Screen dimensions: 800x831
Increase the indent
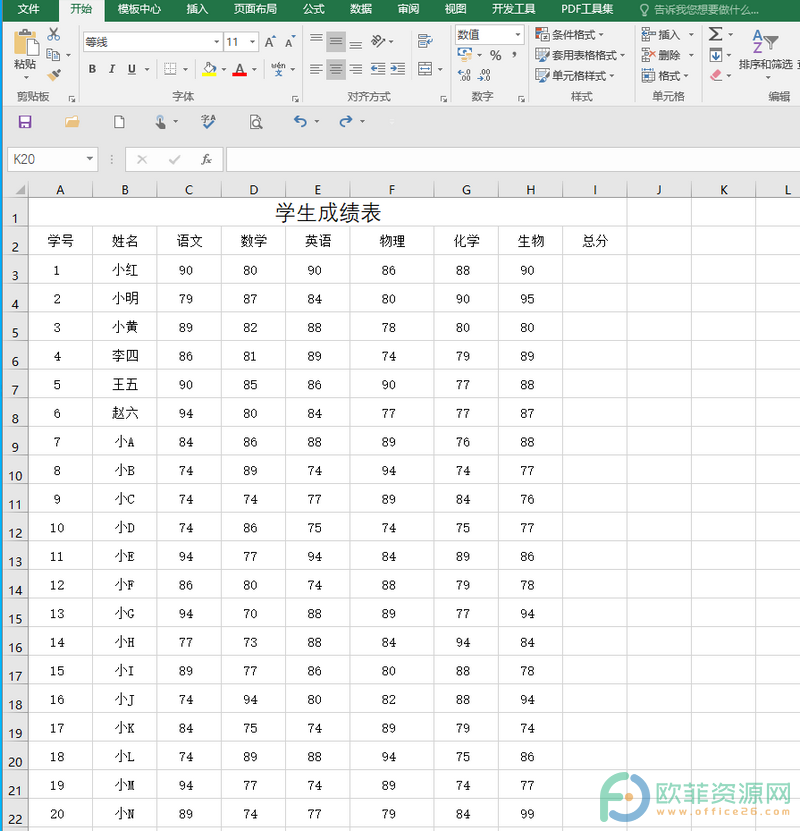(397, 69)
